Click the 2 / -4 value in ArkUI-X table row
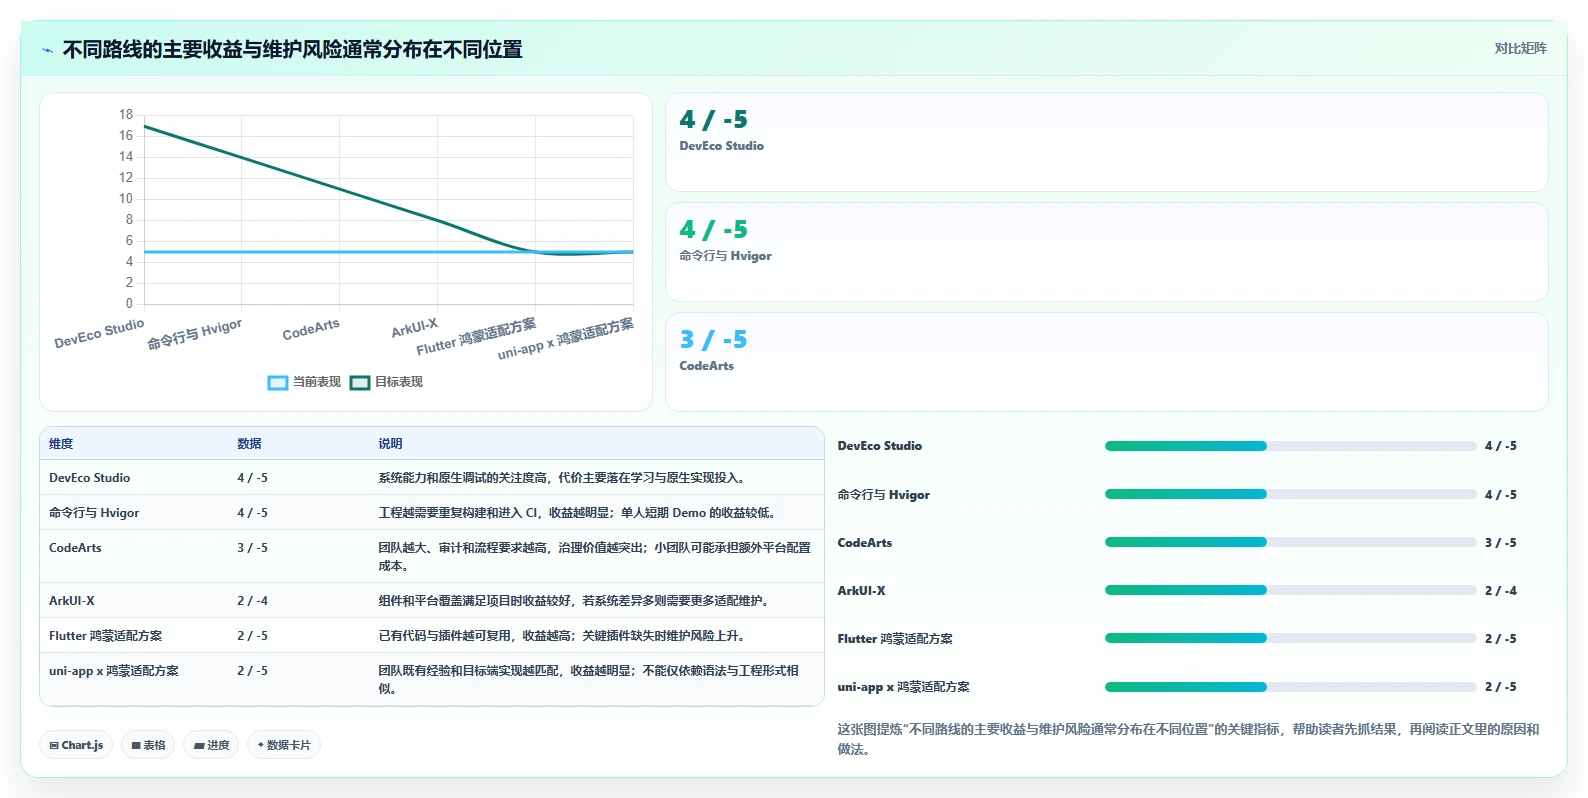This screenshot has height=798, width=1588. pyautogui.click(x=252, y=601)
